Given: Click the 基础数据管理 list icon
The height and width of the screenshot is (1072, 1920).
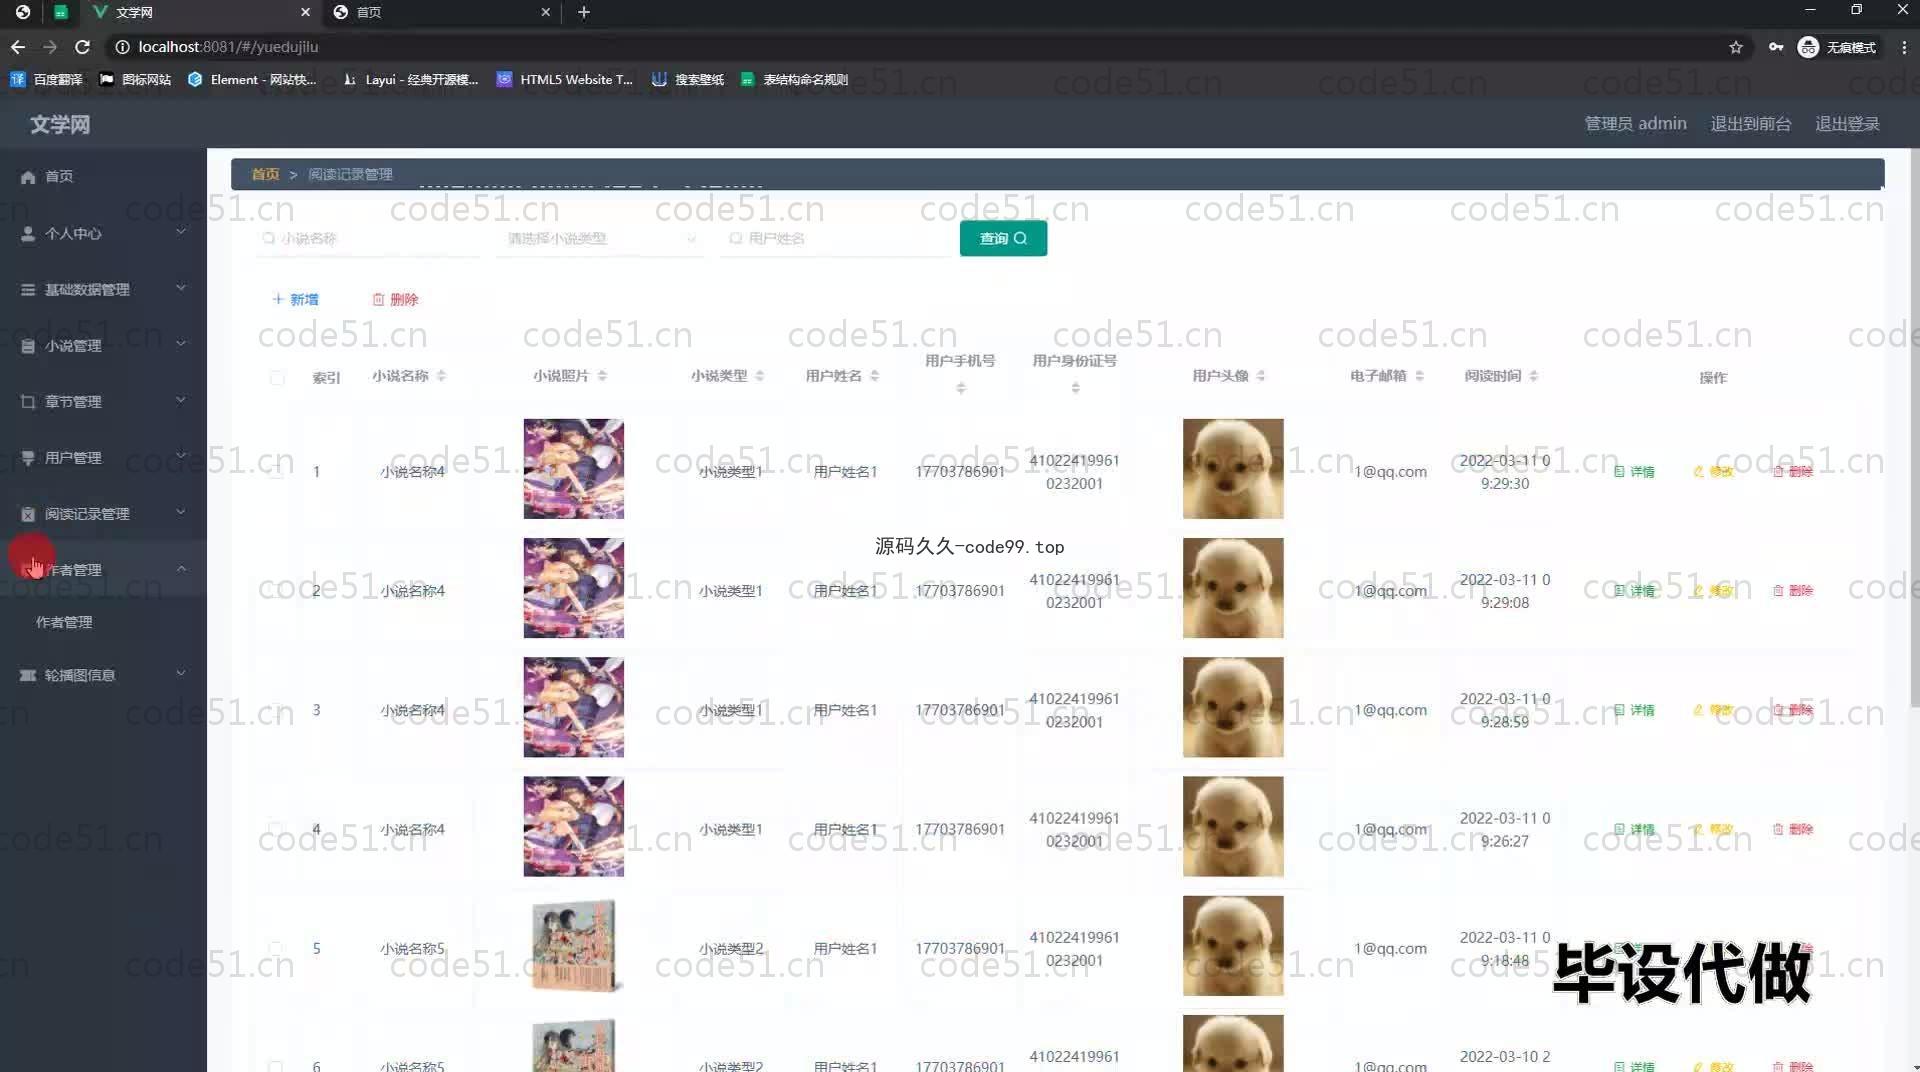Looking at the screenshot, I should 28,289.
